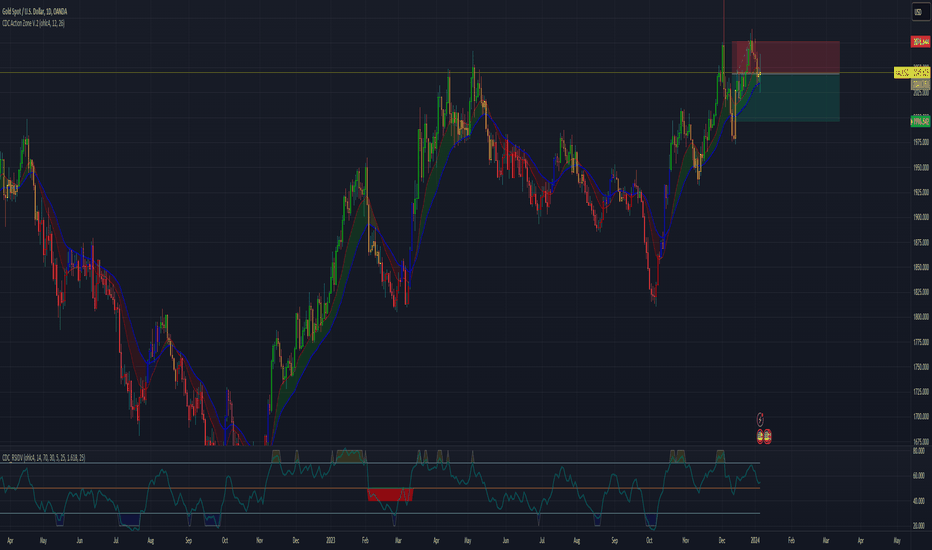Click the 40.000 RSI axis label

(x=918, y=501)
